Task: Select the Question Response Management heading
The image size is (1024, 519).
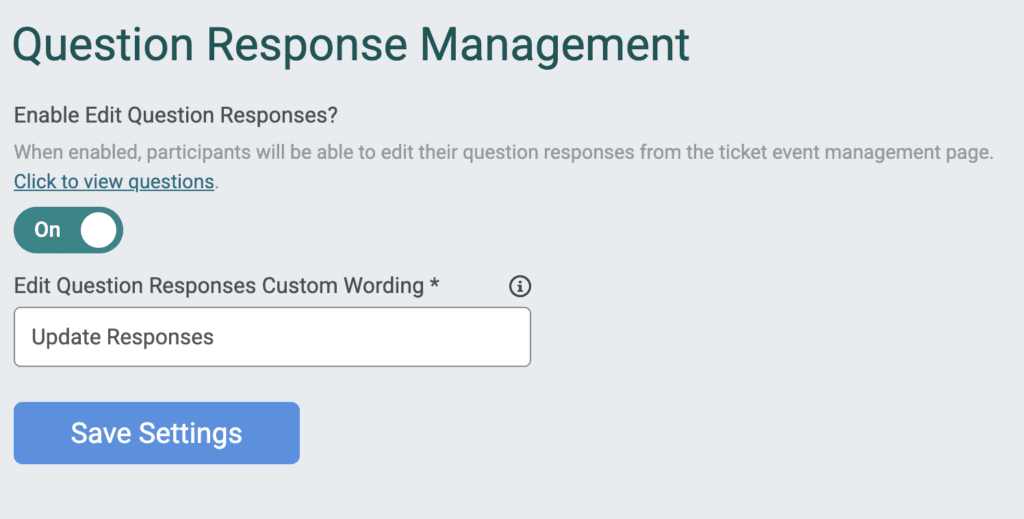Action: [351, 44]
